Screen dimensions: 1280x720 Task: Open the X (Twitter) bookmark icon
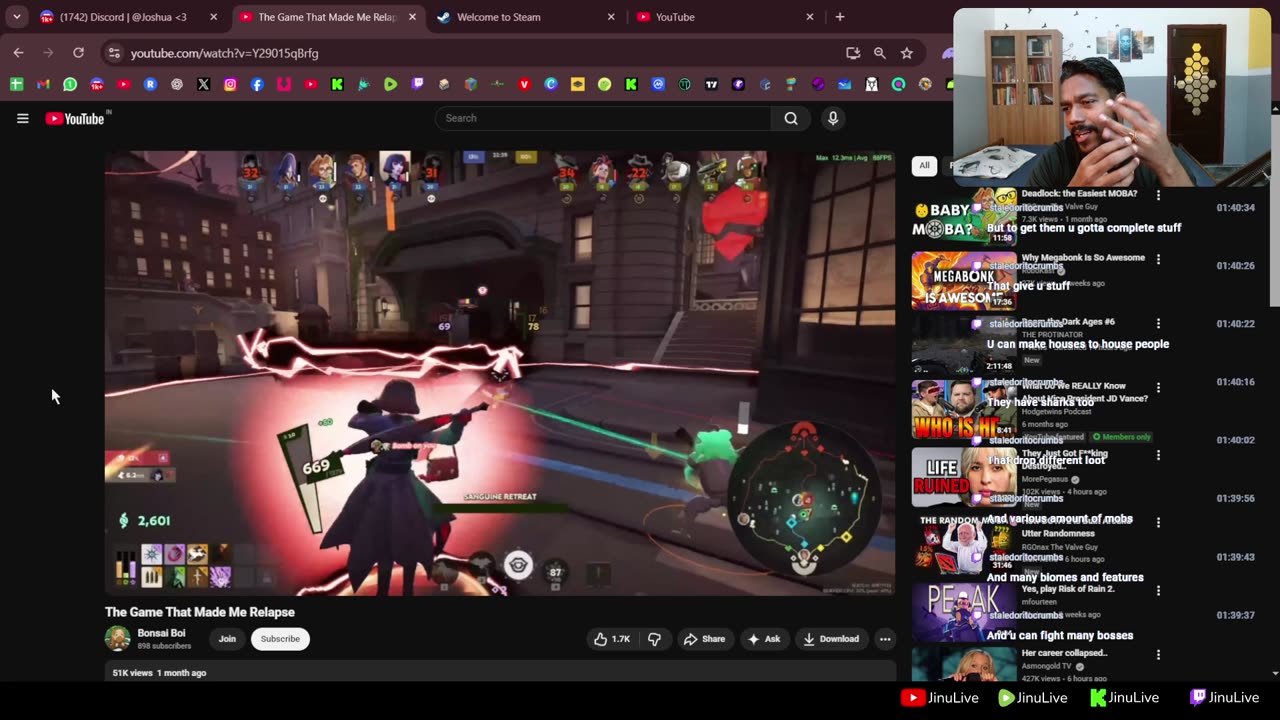point(204,85)
